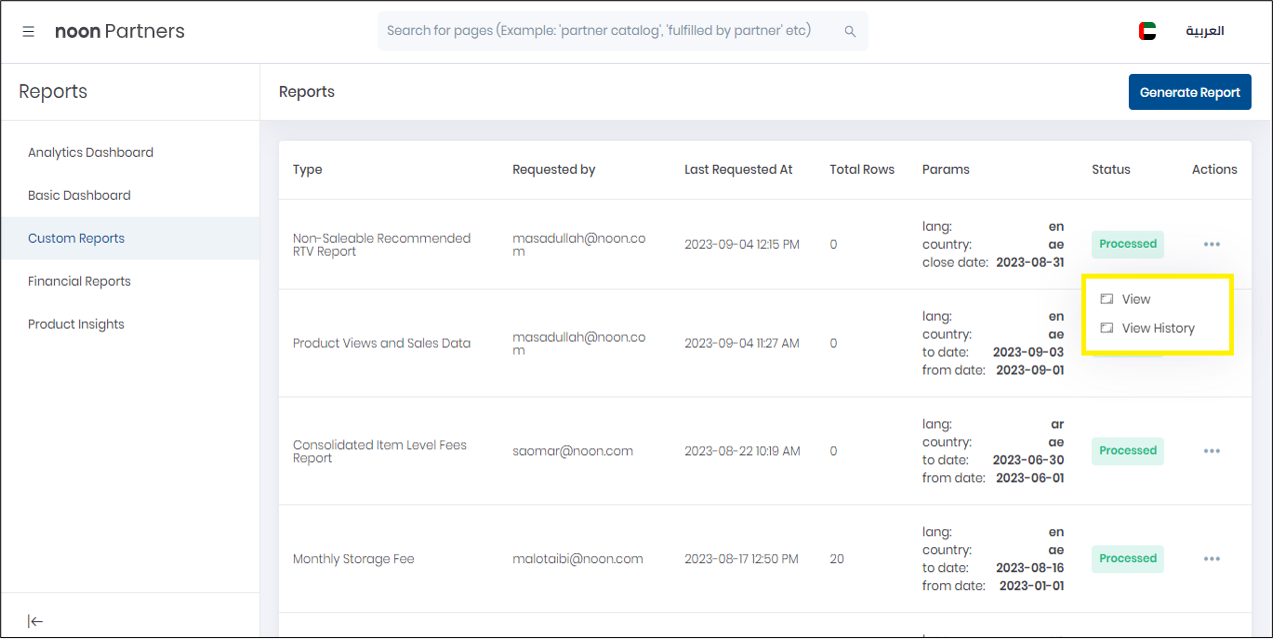The image size is (1275, 640).
Task: Click the search magnifier icon
Action: pos(850,32)
